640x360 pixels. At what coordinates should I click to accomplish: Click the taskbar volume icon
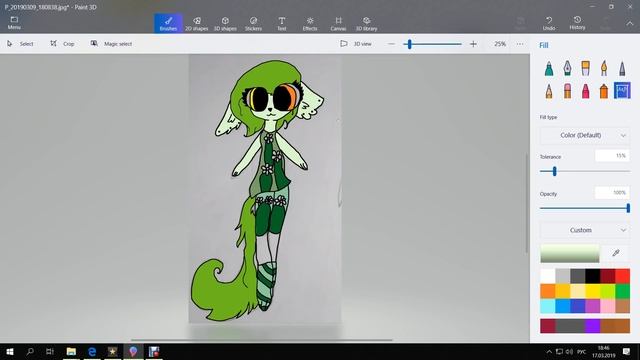569,351
